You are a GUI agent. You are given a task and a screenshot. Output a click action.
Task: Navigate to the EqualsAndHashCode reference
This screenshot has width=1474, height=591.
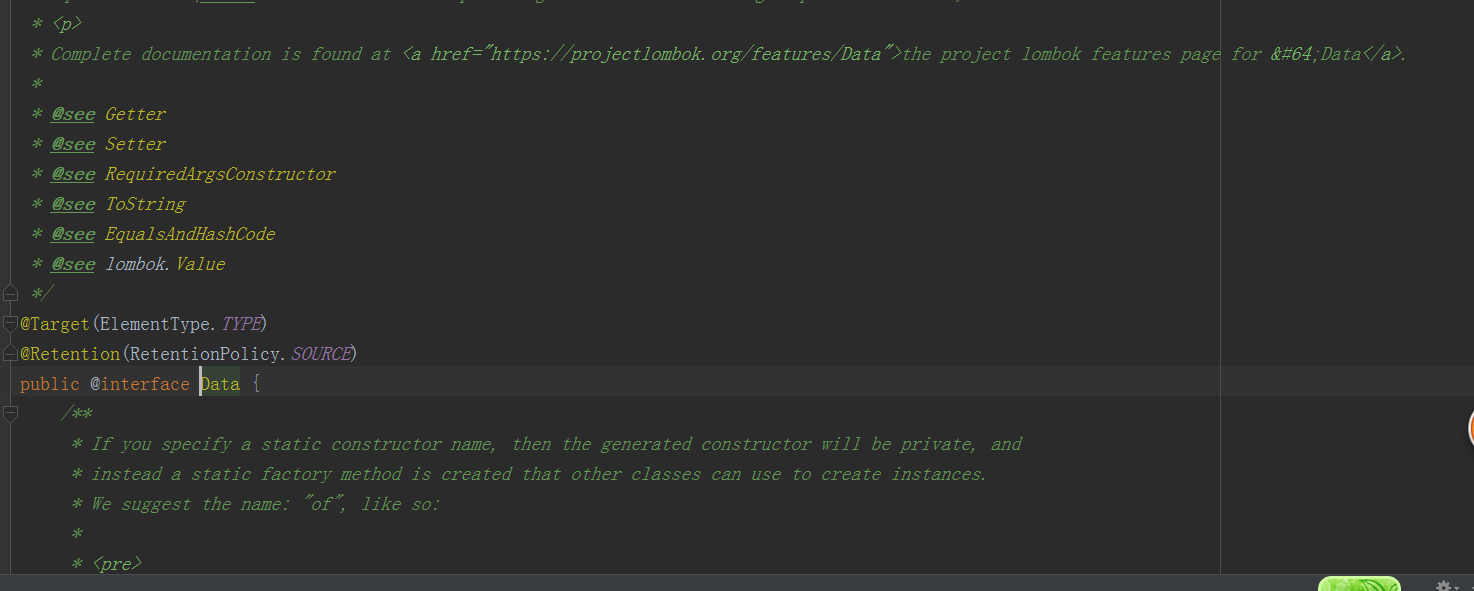(190, 234)
